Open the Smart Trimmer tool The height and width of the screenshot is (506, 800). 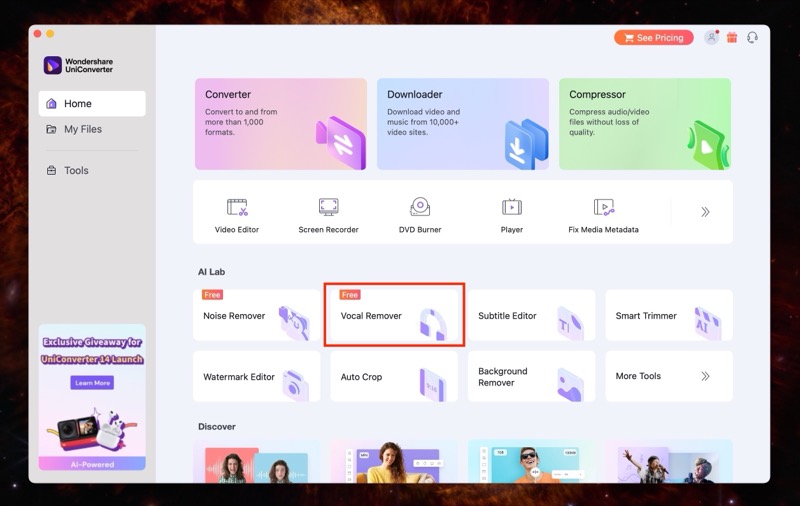point(669,315)
